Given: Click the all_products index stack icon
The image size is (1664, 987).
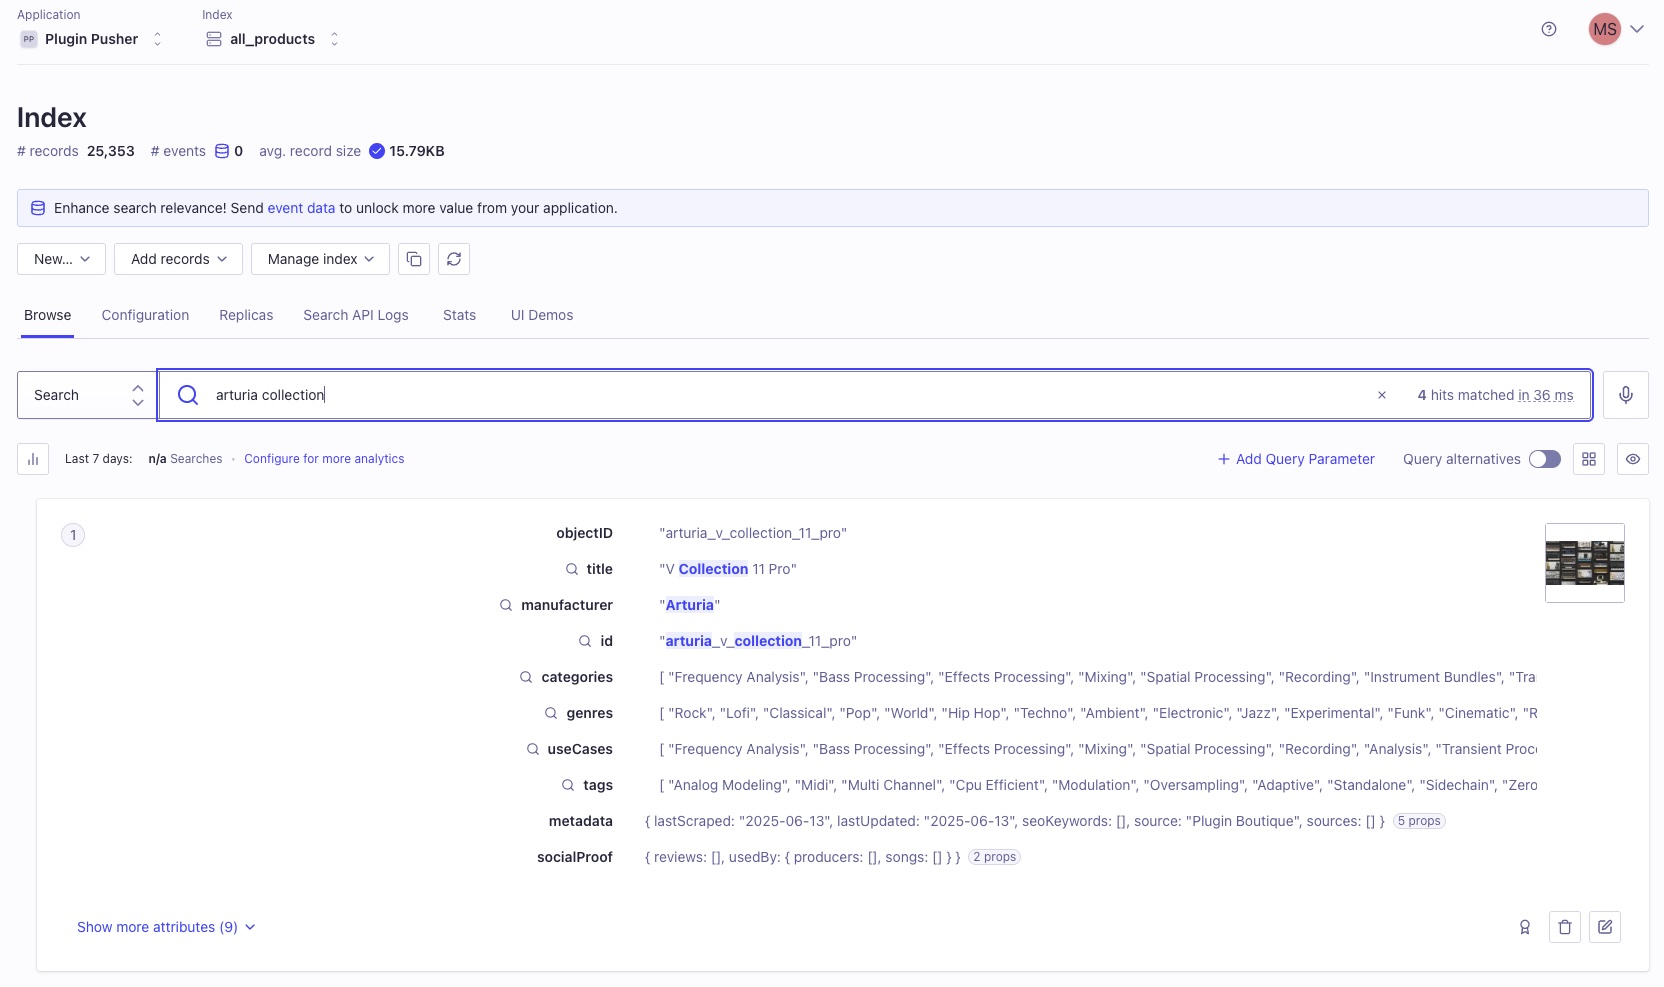Looking at the screenshot, I should tap(213, 39).
